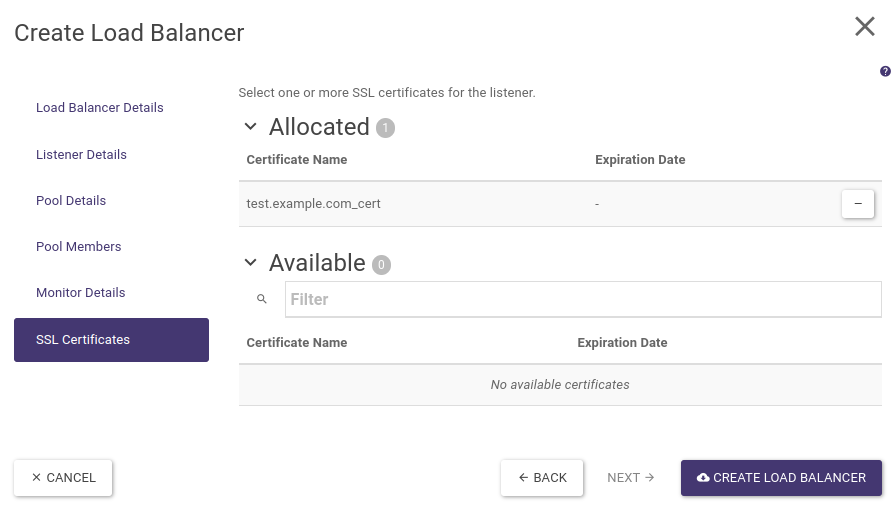
Task: Sort Available table by Certificate Name
Action: click(x=297, y=343)
